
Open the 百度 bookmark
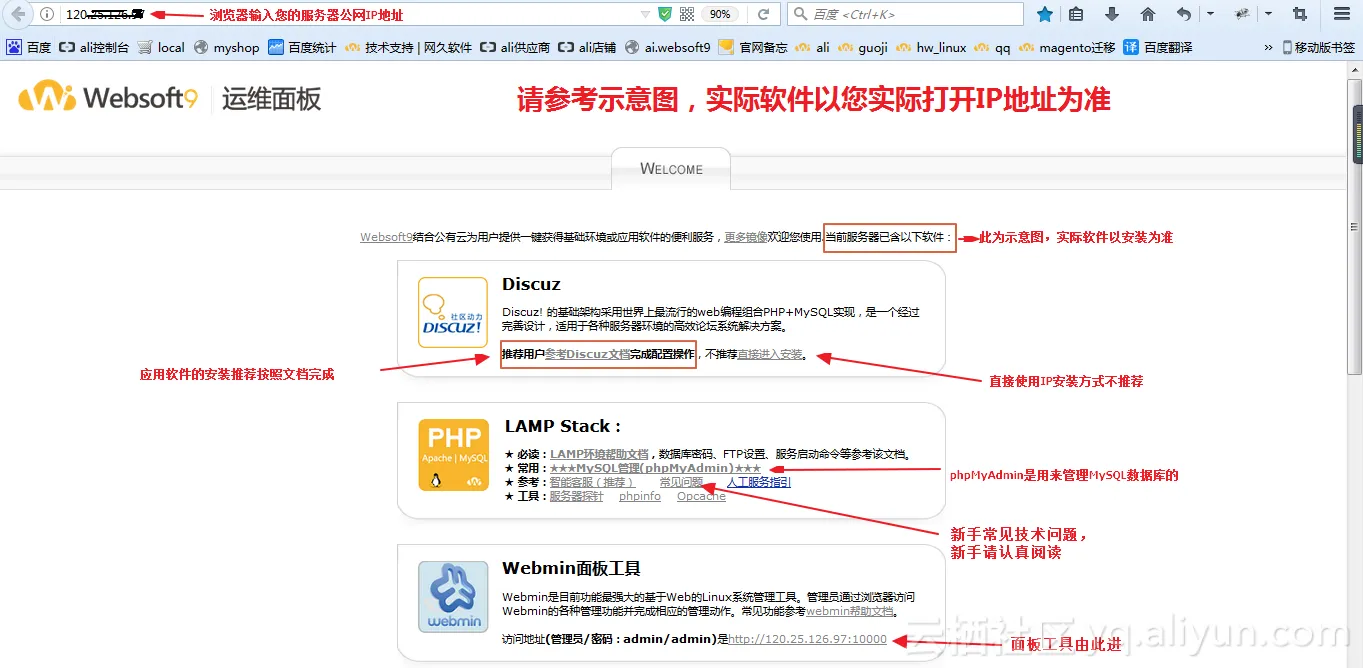[29, 47]
